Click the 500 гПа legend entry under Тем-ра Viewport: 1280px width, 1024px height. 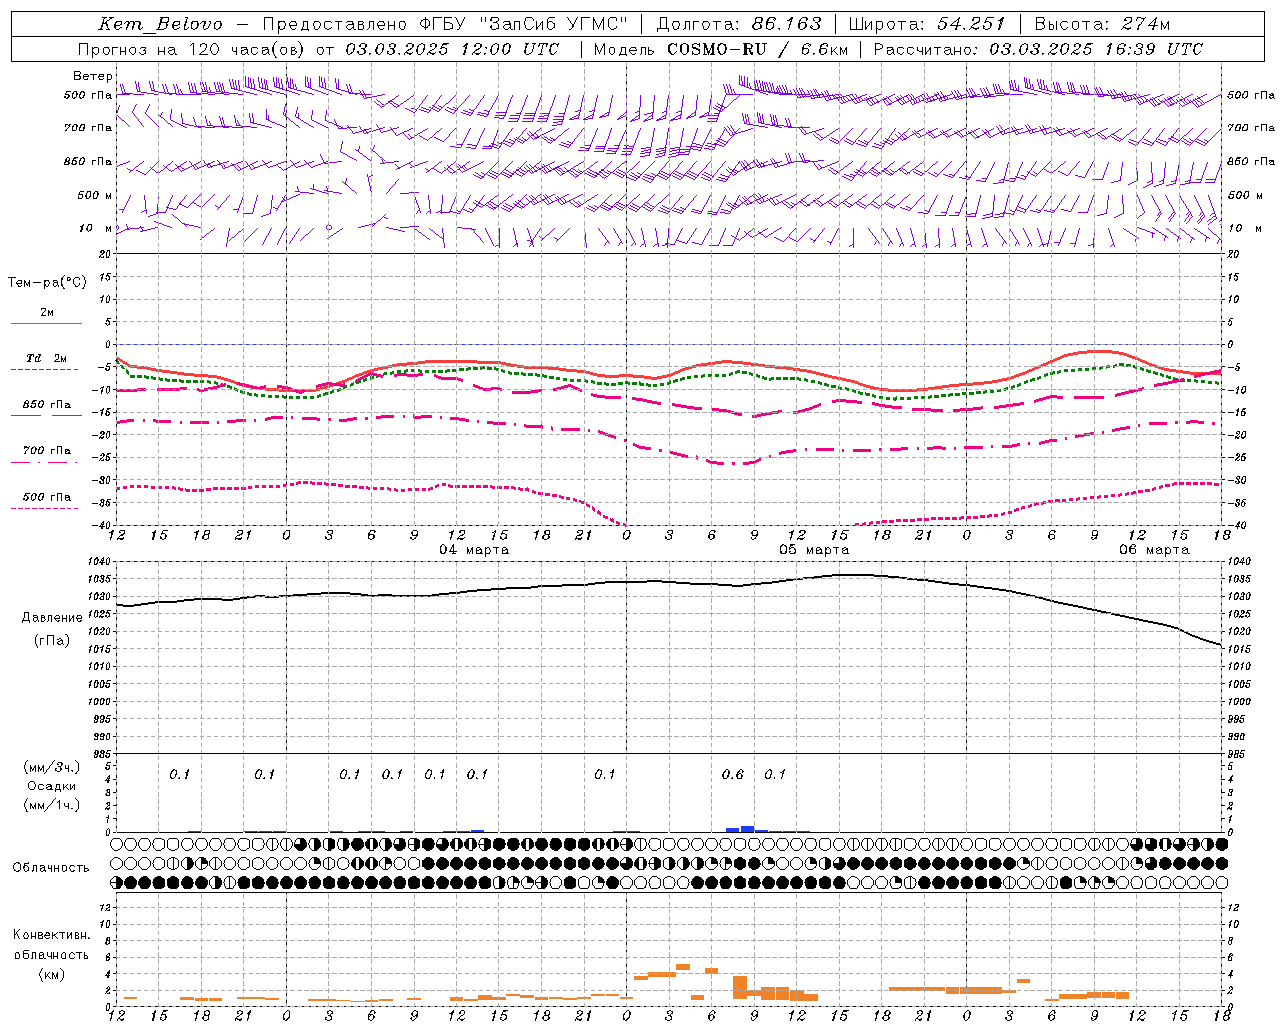pyautogui.click(x=47, y=497)
